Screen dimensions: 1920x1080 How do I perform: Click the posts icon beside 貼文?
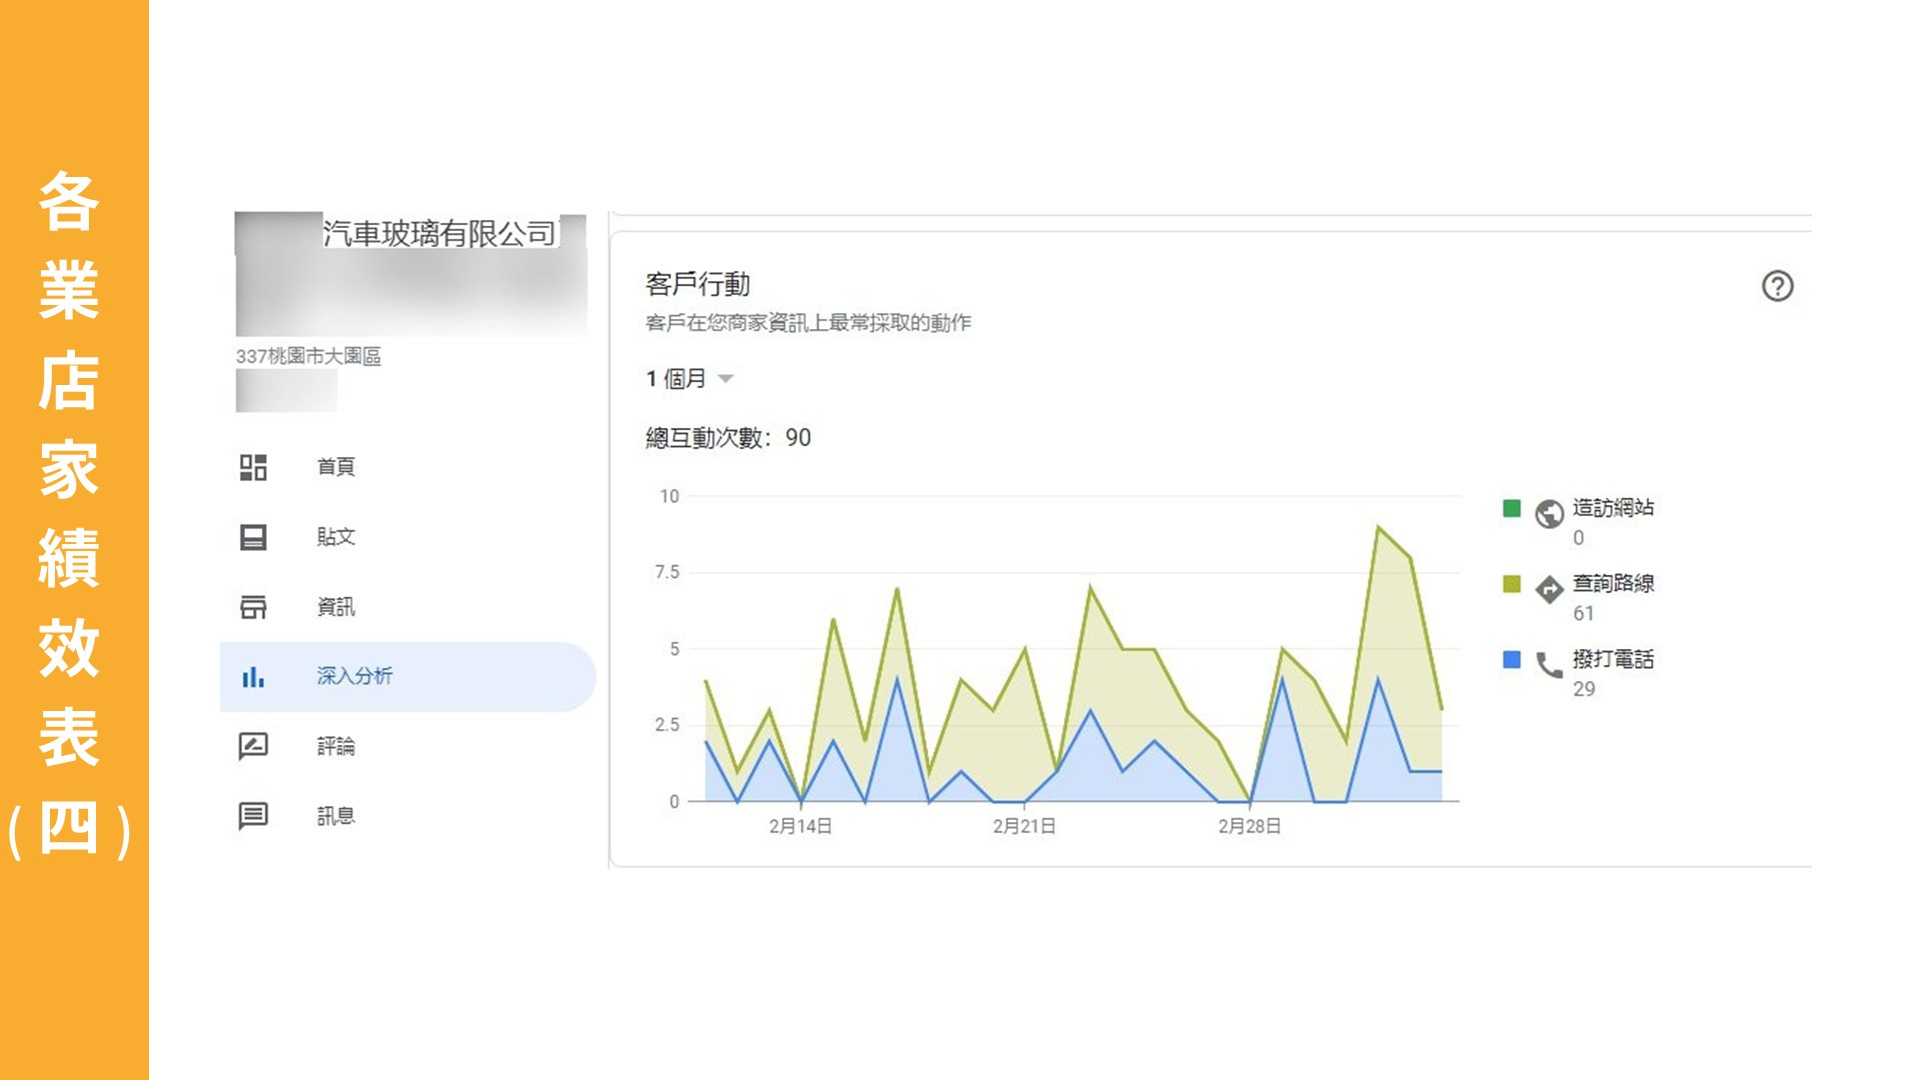[253, 537]
